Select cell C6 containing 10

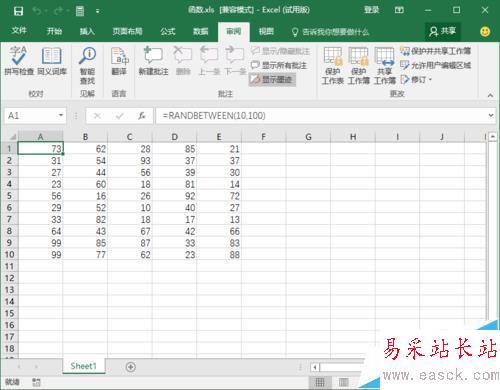point(130,208)
